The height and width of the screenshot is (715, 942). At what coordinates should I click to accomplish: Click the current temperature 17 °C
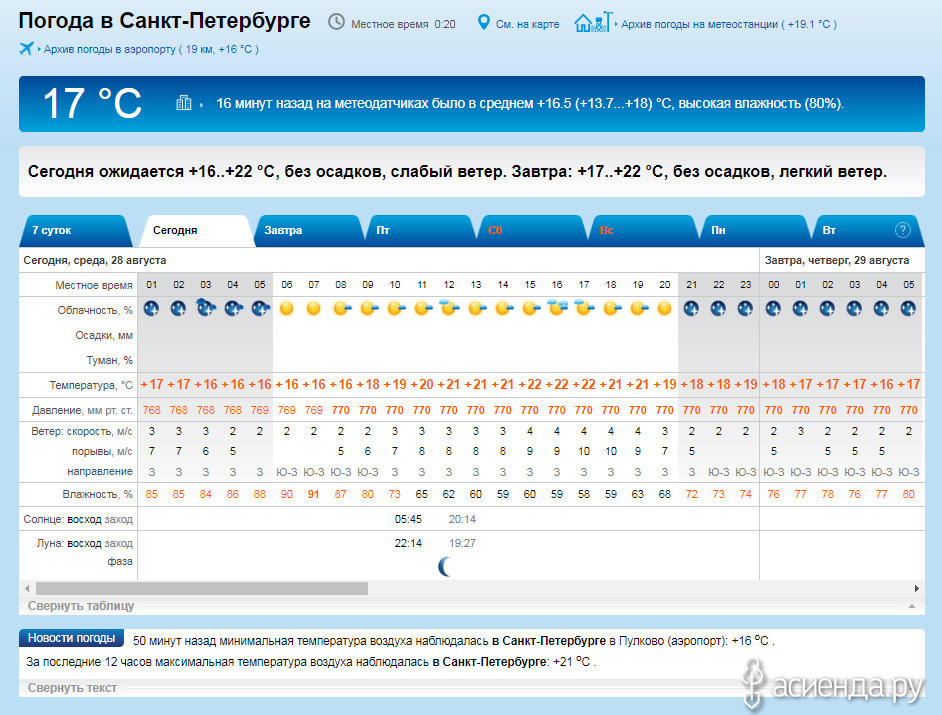[x=93, y=103]
